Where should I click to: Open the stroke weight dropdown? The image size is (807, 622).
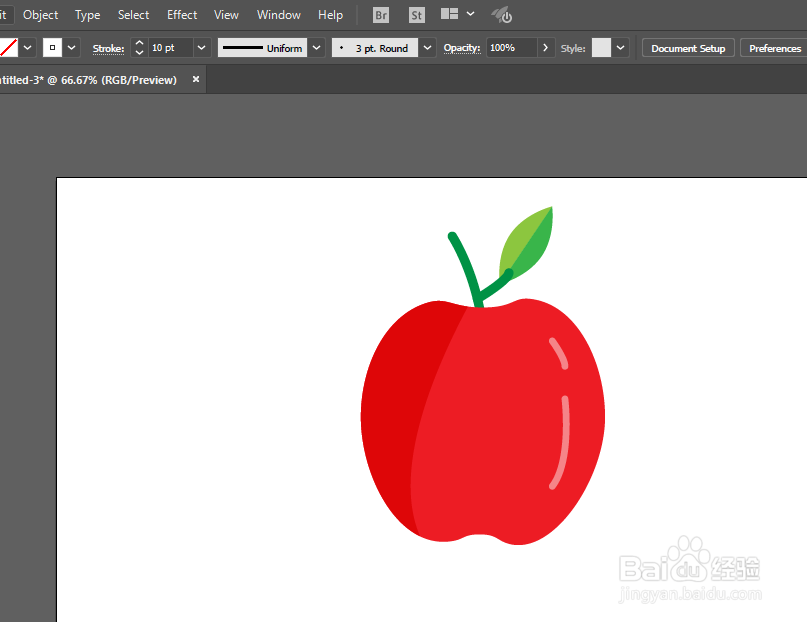[x=202, y=48]
